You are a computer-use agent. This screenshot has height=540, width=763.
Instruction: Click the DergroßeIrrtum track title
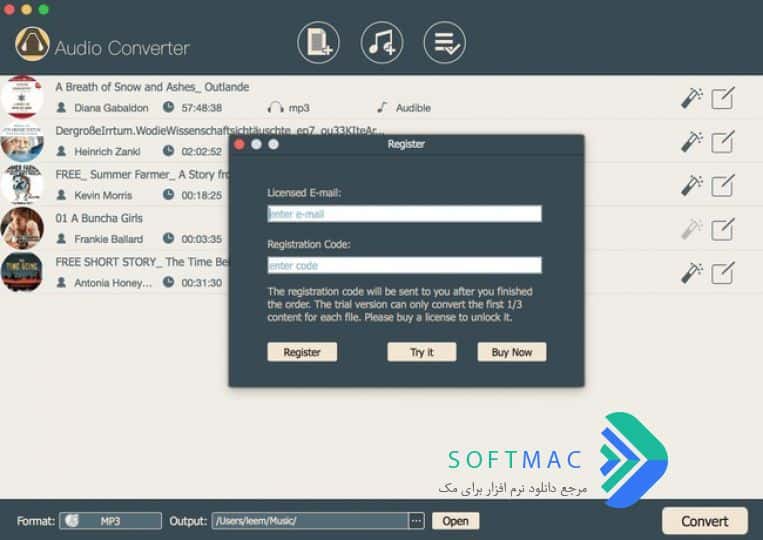click(220, 130)
